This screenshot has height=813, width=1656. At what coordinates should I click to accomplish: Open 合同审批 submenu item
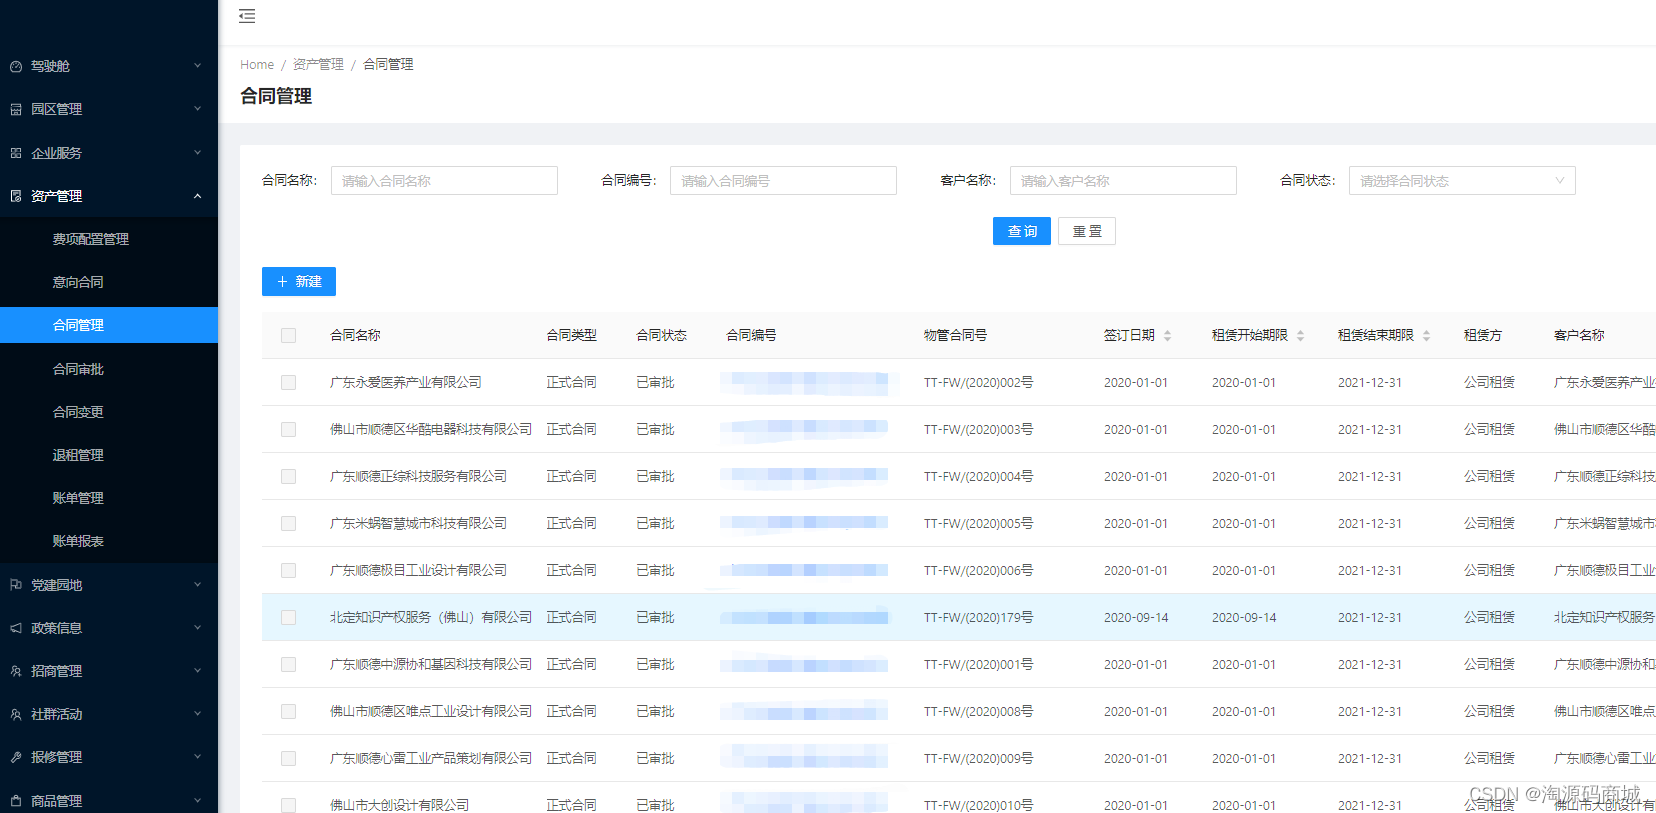click(109, 369)
